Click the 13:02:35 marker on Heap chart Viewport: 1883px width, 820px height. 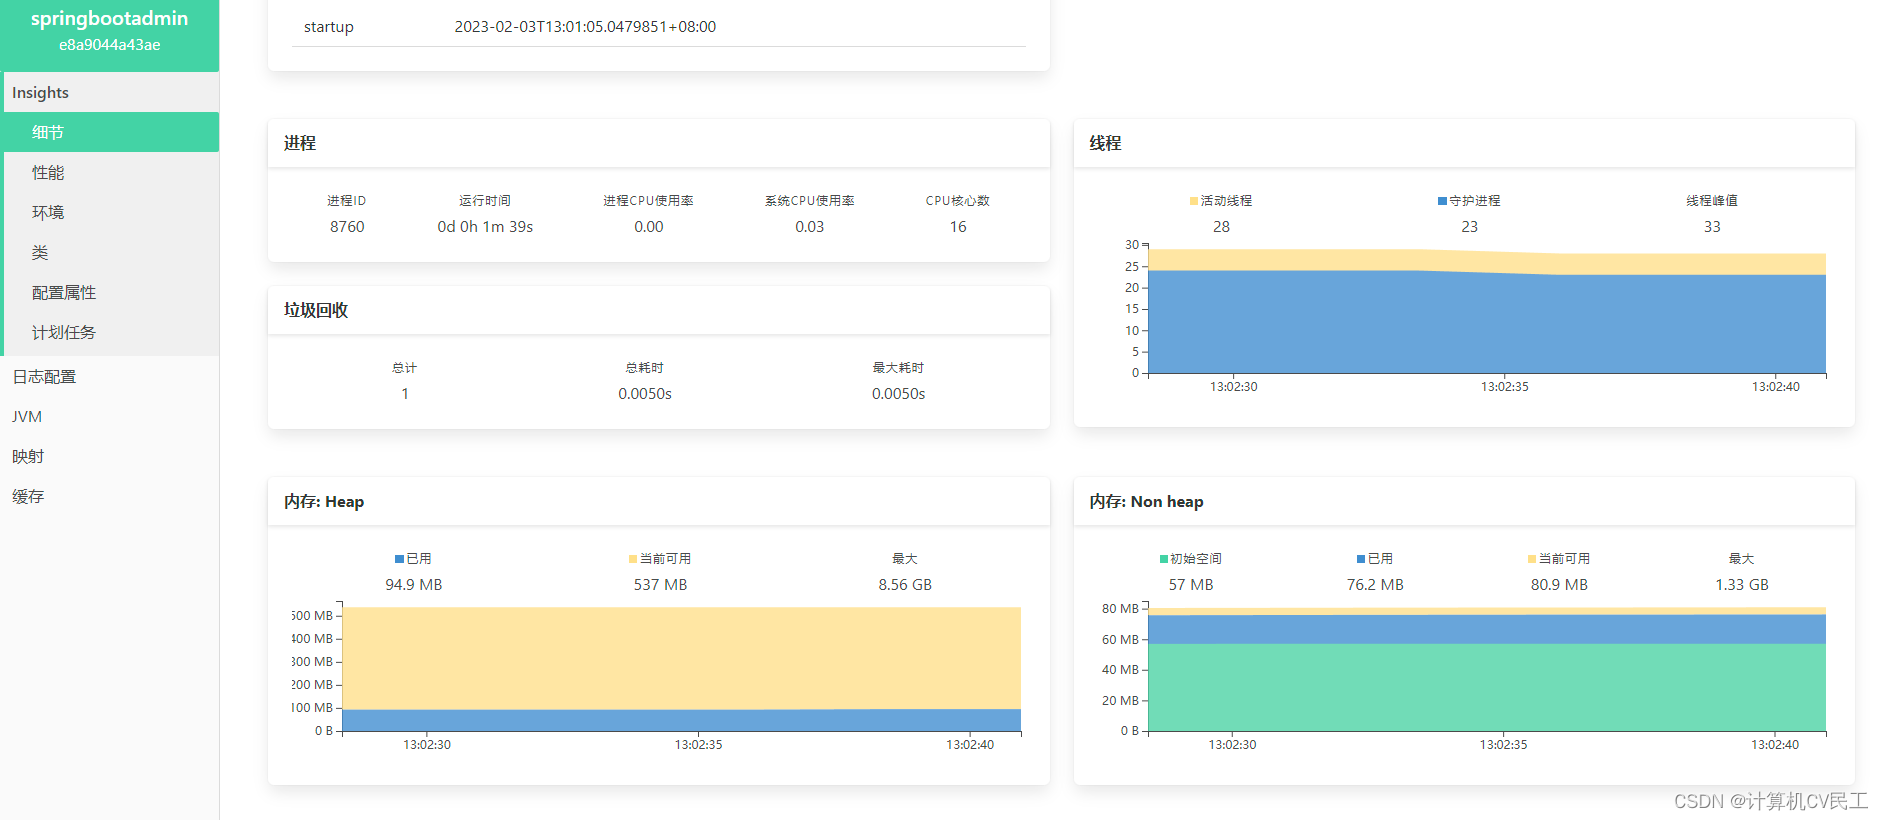click(x=698, y=744)
